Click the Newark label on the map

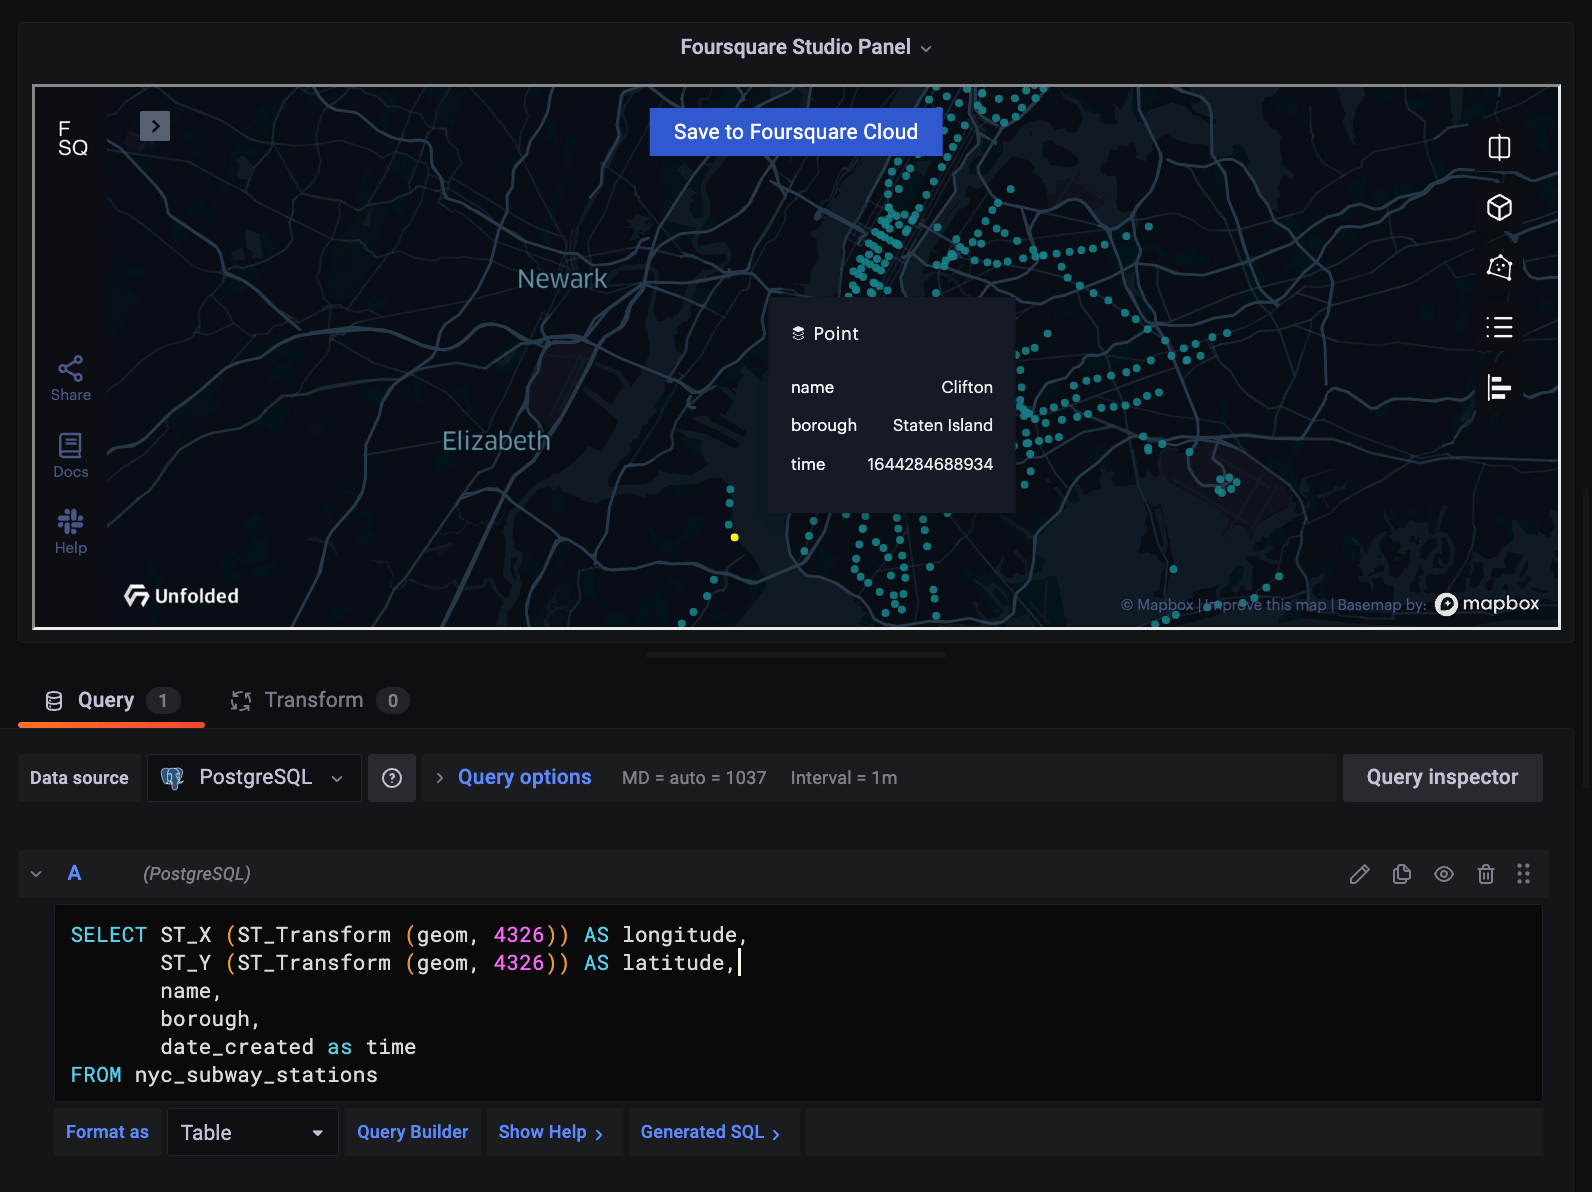pos(562,279)
